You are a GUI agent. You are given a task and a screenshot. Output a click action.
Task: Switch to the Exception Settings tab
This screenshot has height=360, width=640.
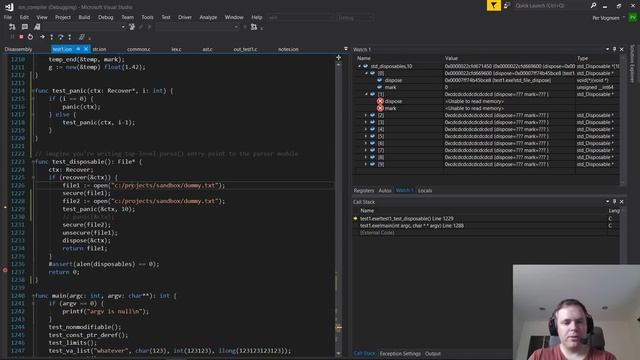coord(400,354)
